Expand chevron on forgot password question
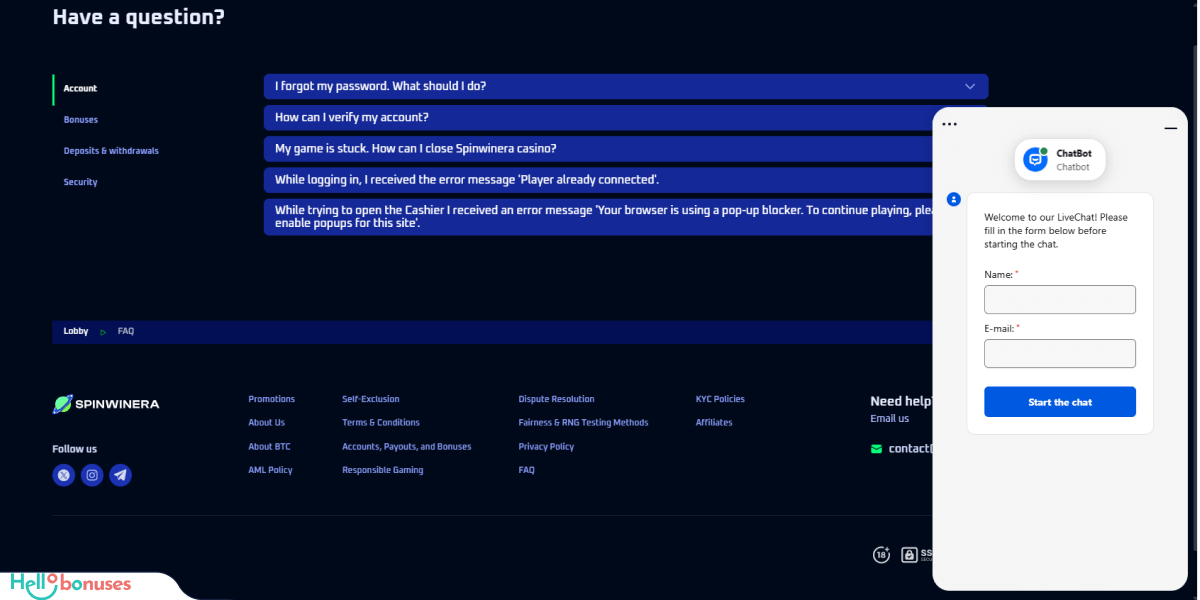The width and height of the screenshot is (1200, 600). (970, 86)
